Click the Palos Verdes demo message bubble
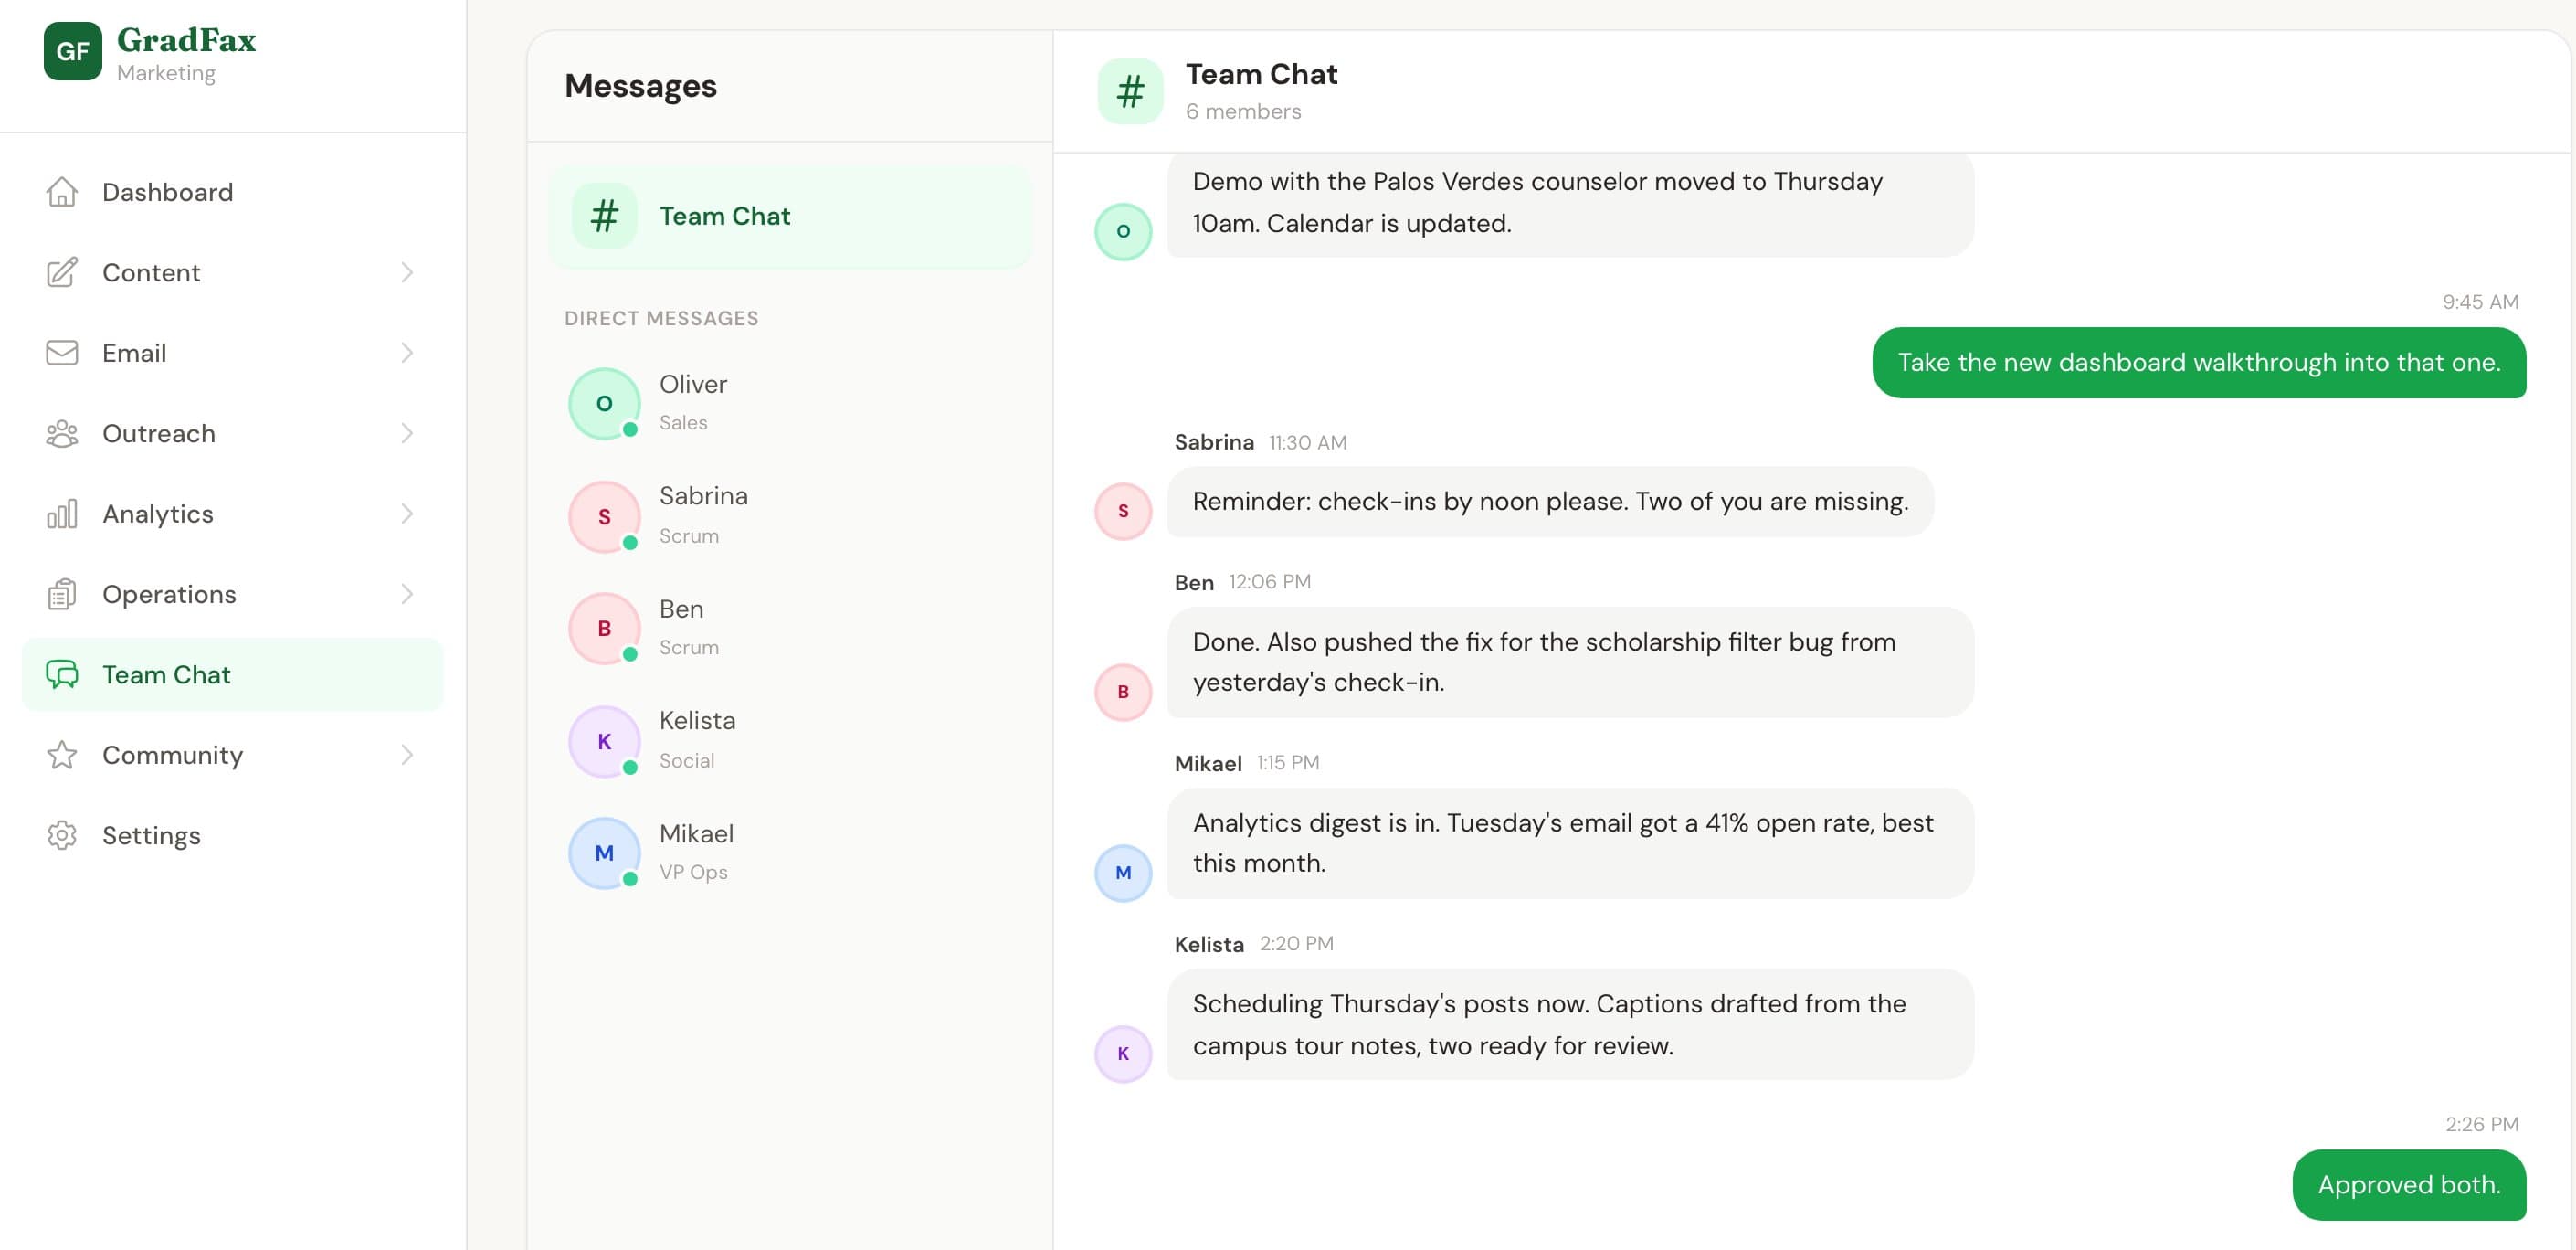Viewport: 2576px width, 1250px height. tap(1570, 203)
